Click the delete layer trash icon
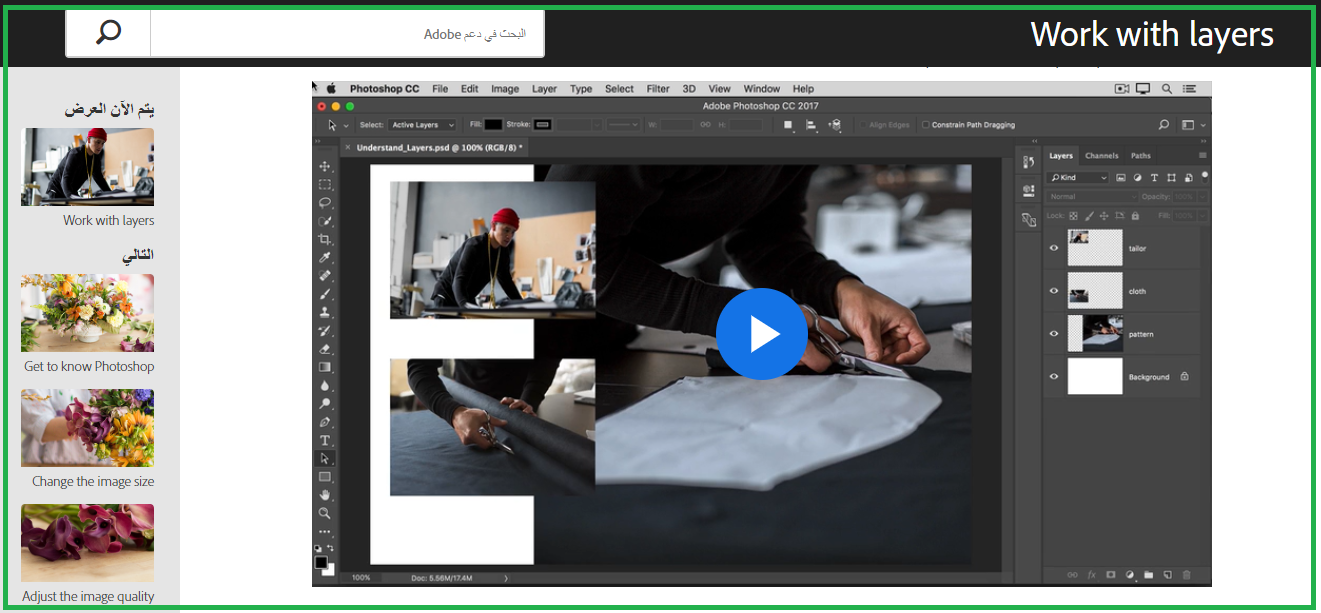This screenshot has width=1321, height=613. pyautogui.click(x=1186, y=575)
